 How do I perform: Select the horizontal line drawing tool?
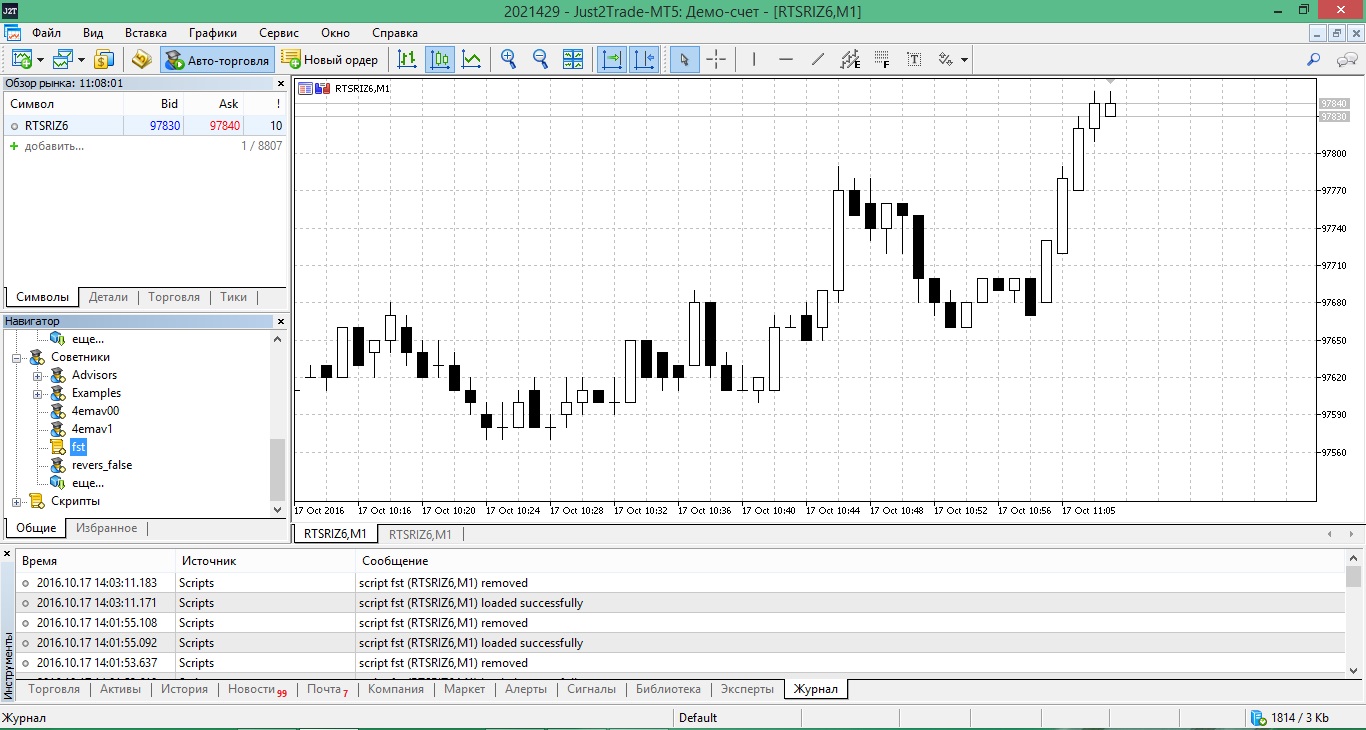pos(786,59)
